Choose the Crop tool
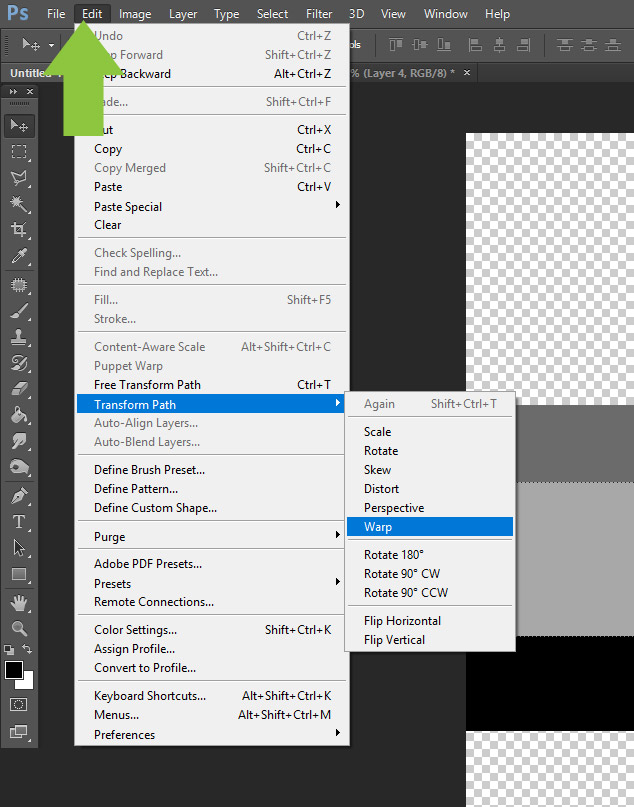 pyautogui.click(x=19, y=230)
